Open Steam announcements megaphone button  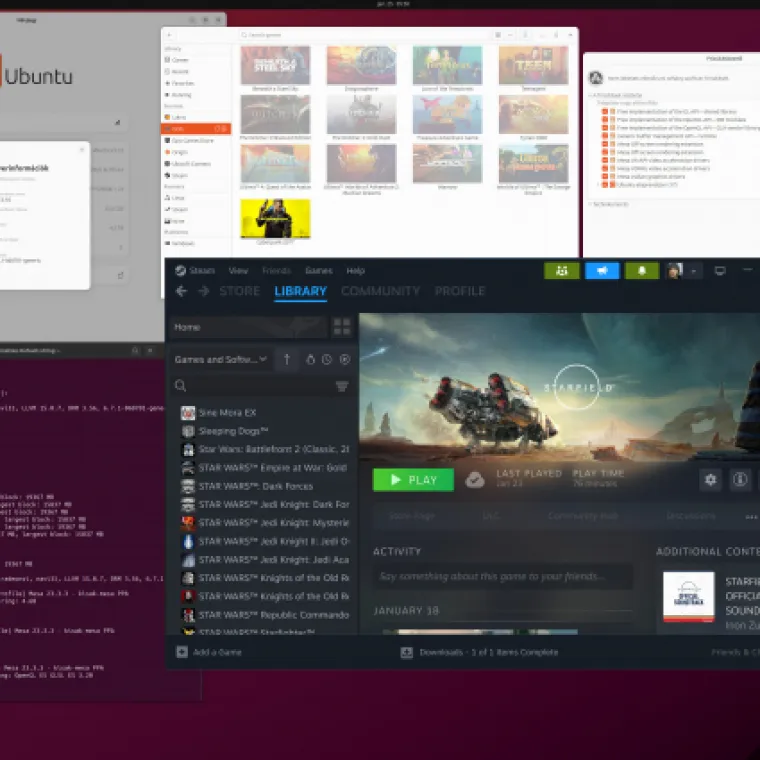[x=602, y=270]
